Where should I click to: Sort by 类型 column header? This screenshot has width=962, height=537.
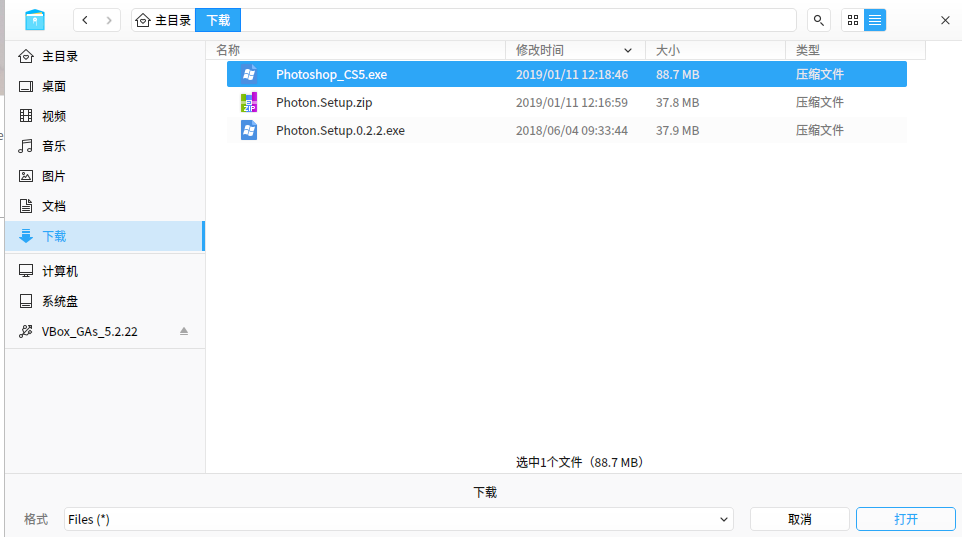tap(855, 50)
